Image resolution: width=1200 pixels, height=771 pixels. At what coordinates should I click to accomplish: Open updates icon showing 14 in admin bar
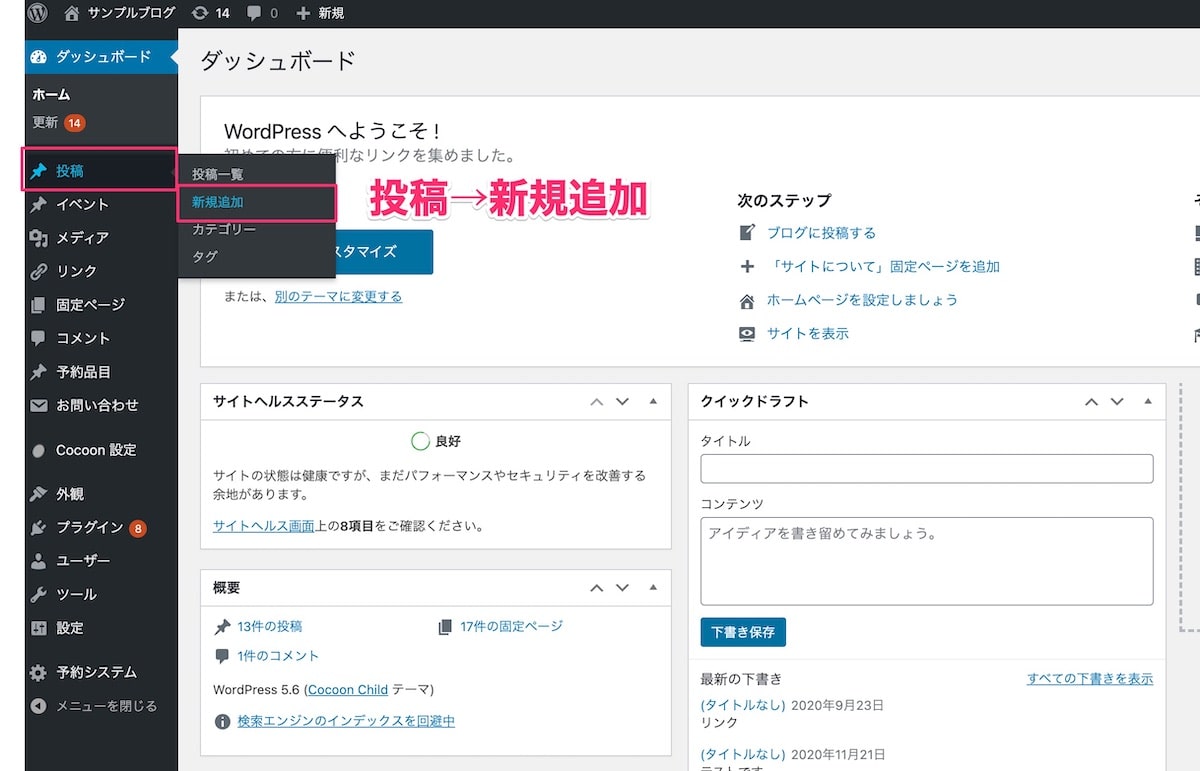200,13
